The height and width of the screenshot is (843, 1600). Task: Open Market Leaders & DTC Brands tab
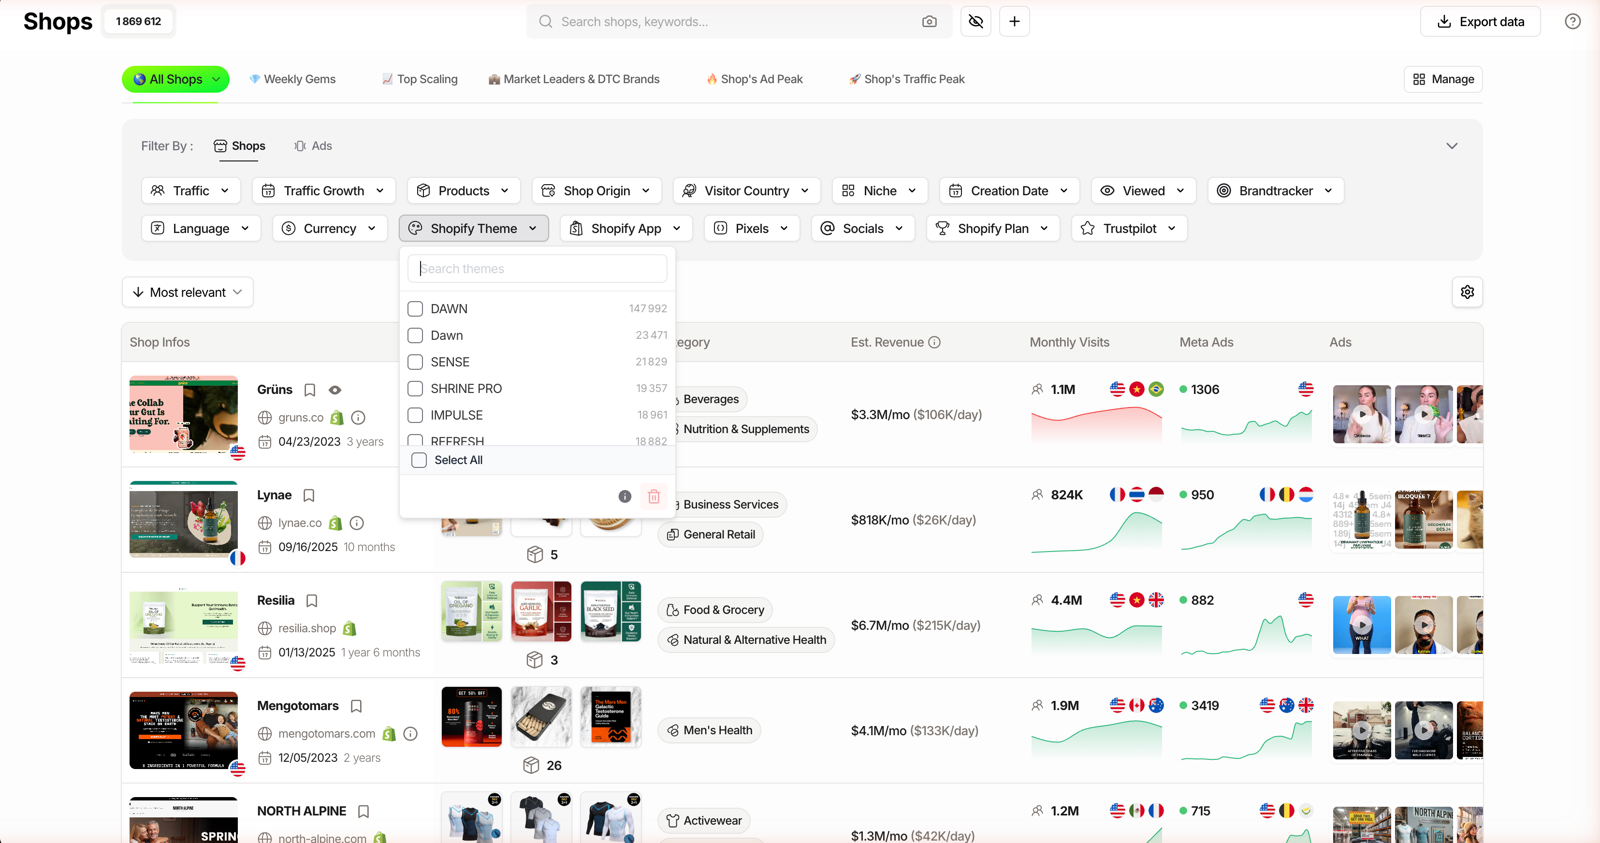pyautogui.click(x=573, y=79)
